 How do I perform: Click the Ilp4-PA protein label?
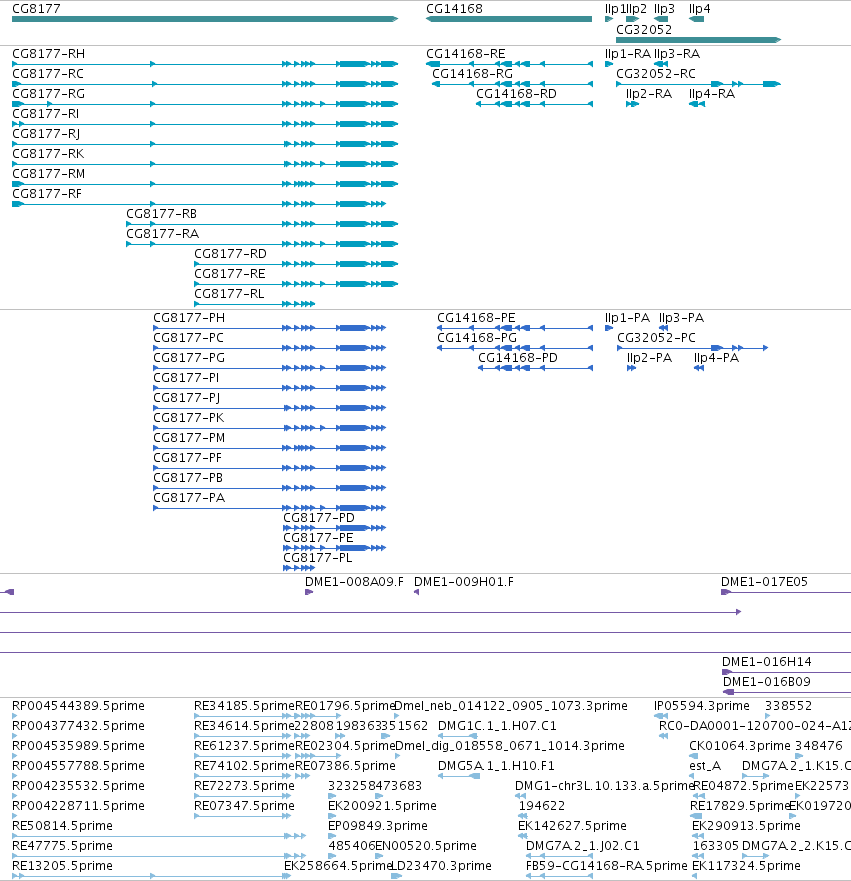tap(717, 358)
